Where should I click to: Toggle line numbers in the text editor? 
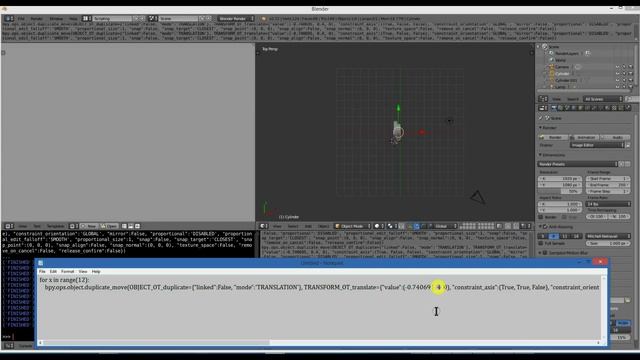(x=124, y=226)
